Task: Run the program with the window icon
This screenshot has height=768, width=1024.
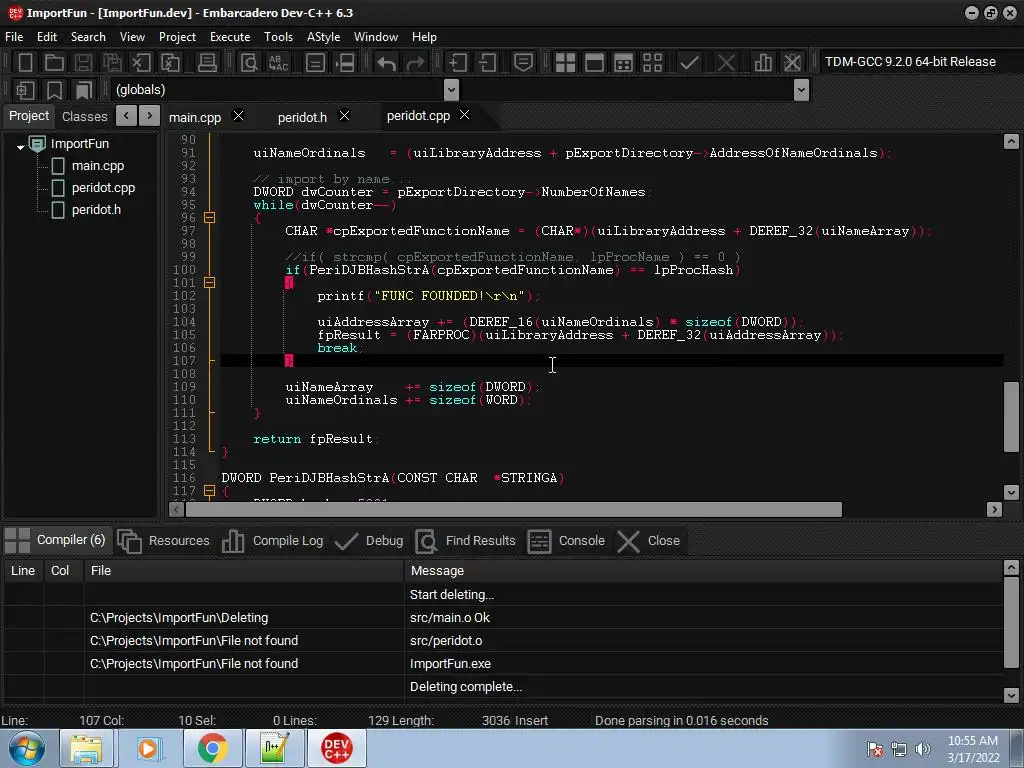Action: tap(594, 63)
